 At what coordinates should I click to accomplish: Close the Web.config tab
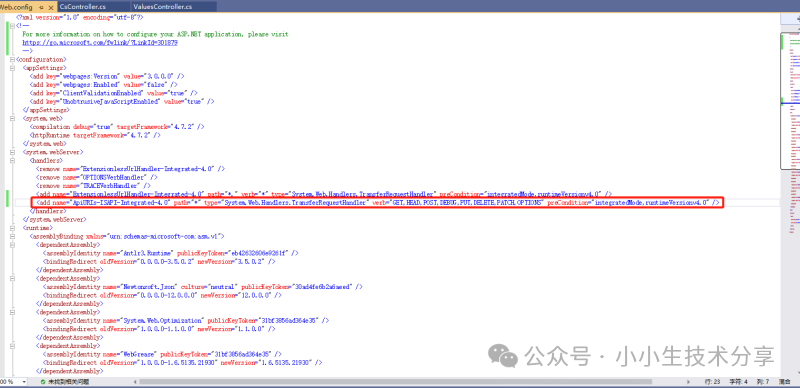(51, 7)
